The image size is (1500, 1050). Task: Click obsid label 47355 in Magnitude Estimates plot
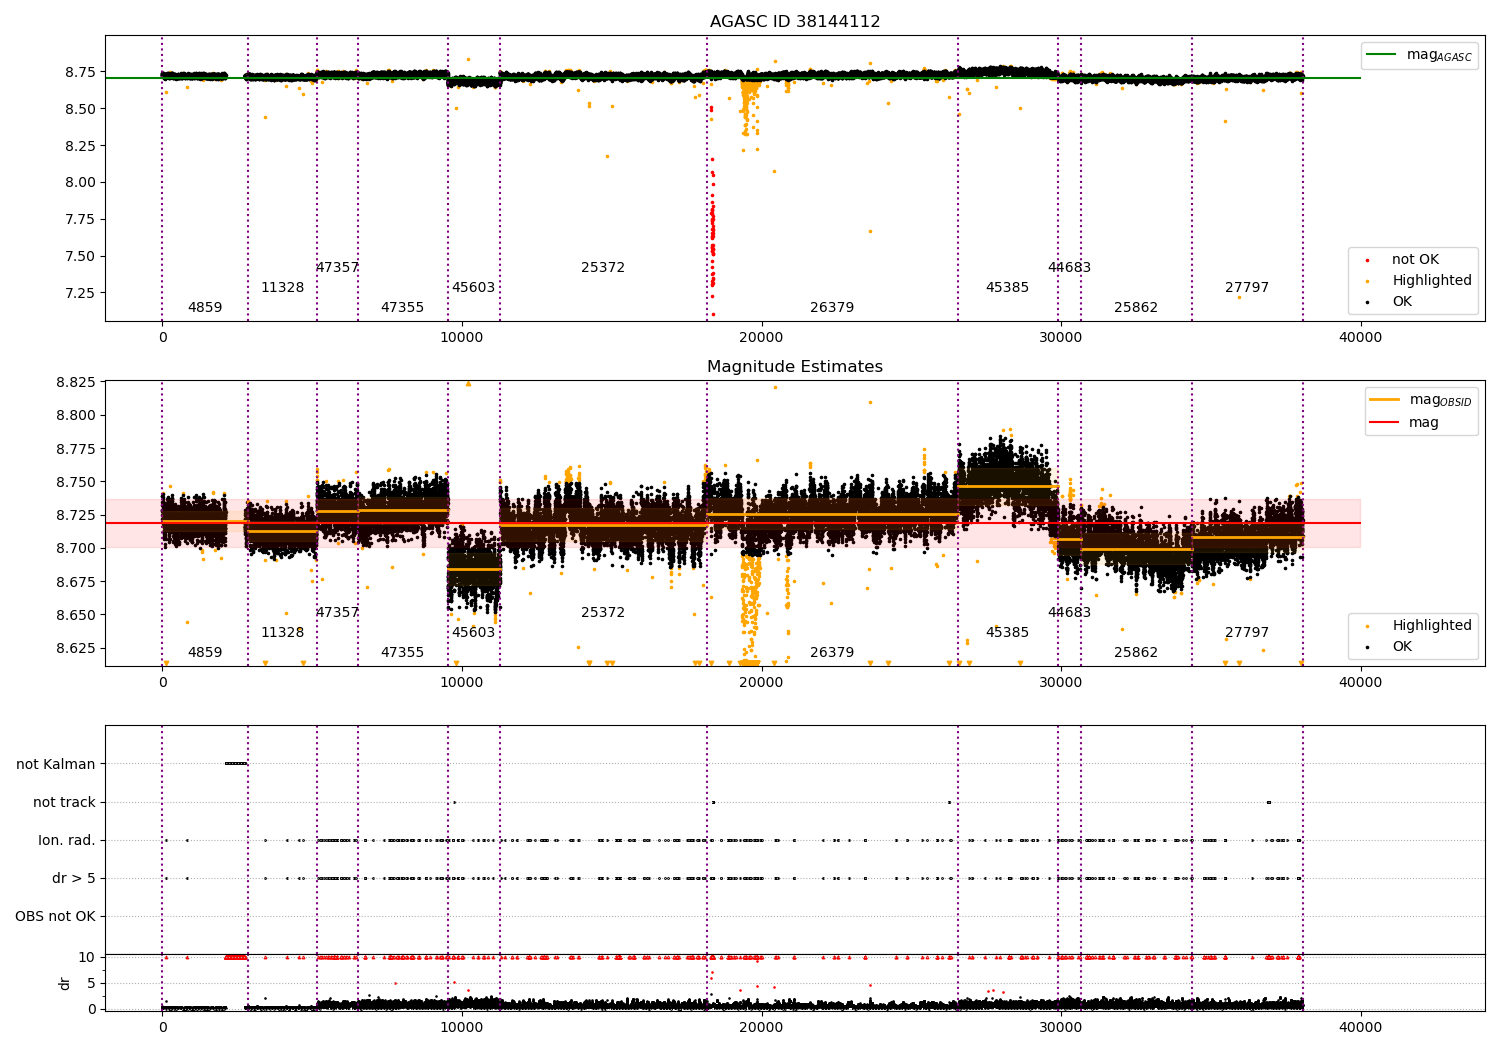pyautogui.click(x=402, y=653)
